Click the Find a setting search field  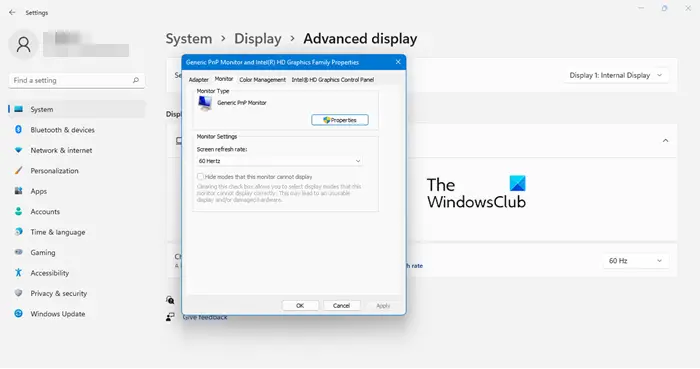pos(76,80)
